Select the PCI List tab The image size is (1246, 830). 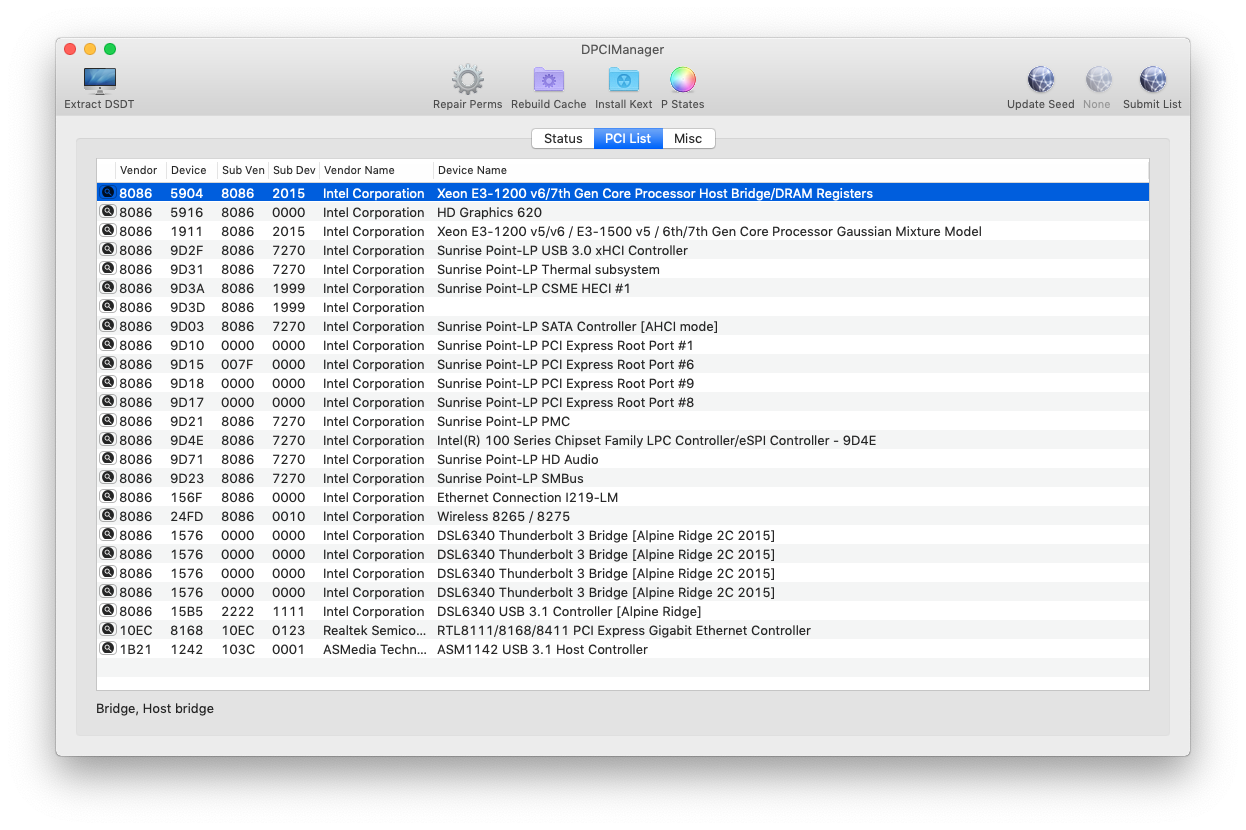tap(628, 139)
